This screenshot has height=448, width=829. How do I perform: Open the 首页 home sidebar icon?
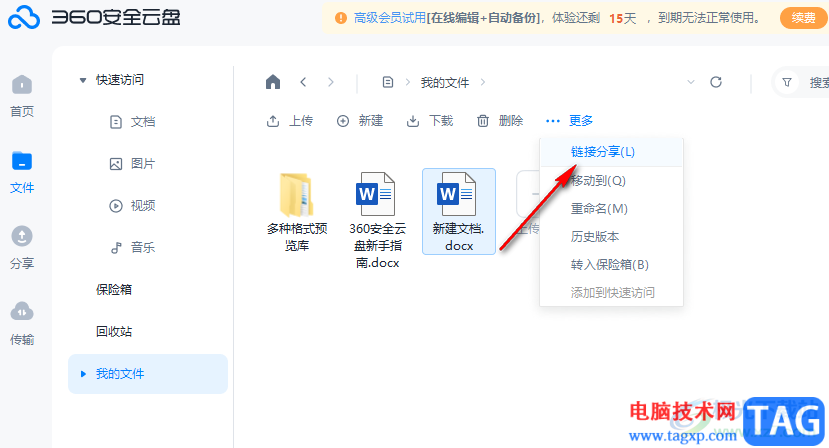tap(22, 96)
